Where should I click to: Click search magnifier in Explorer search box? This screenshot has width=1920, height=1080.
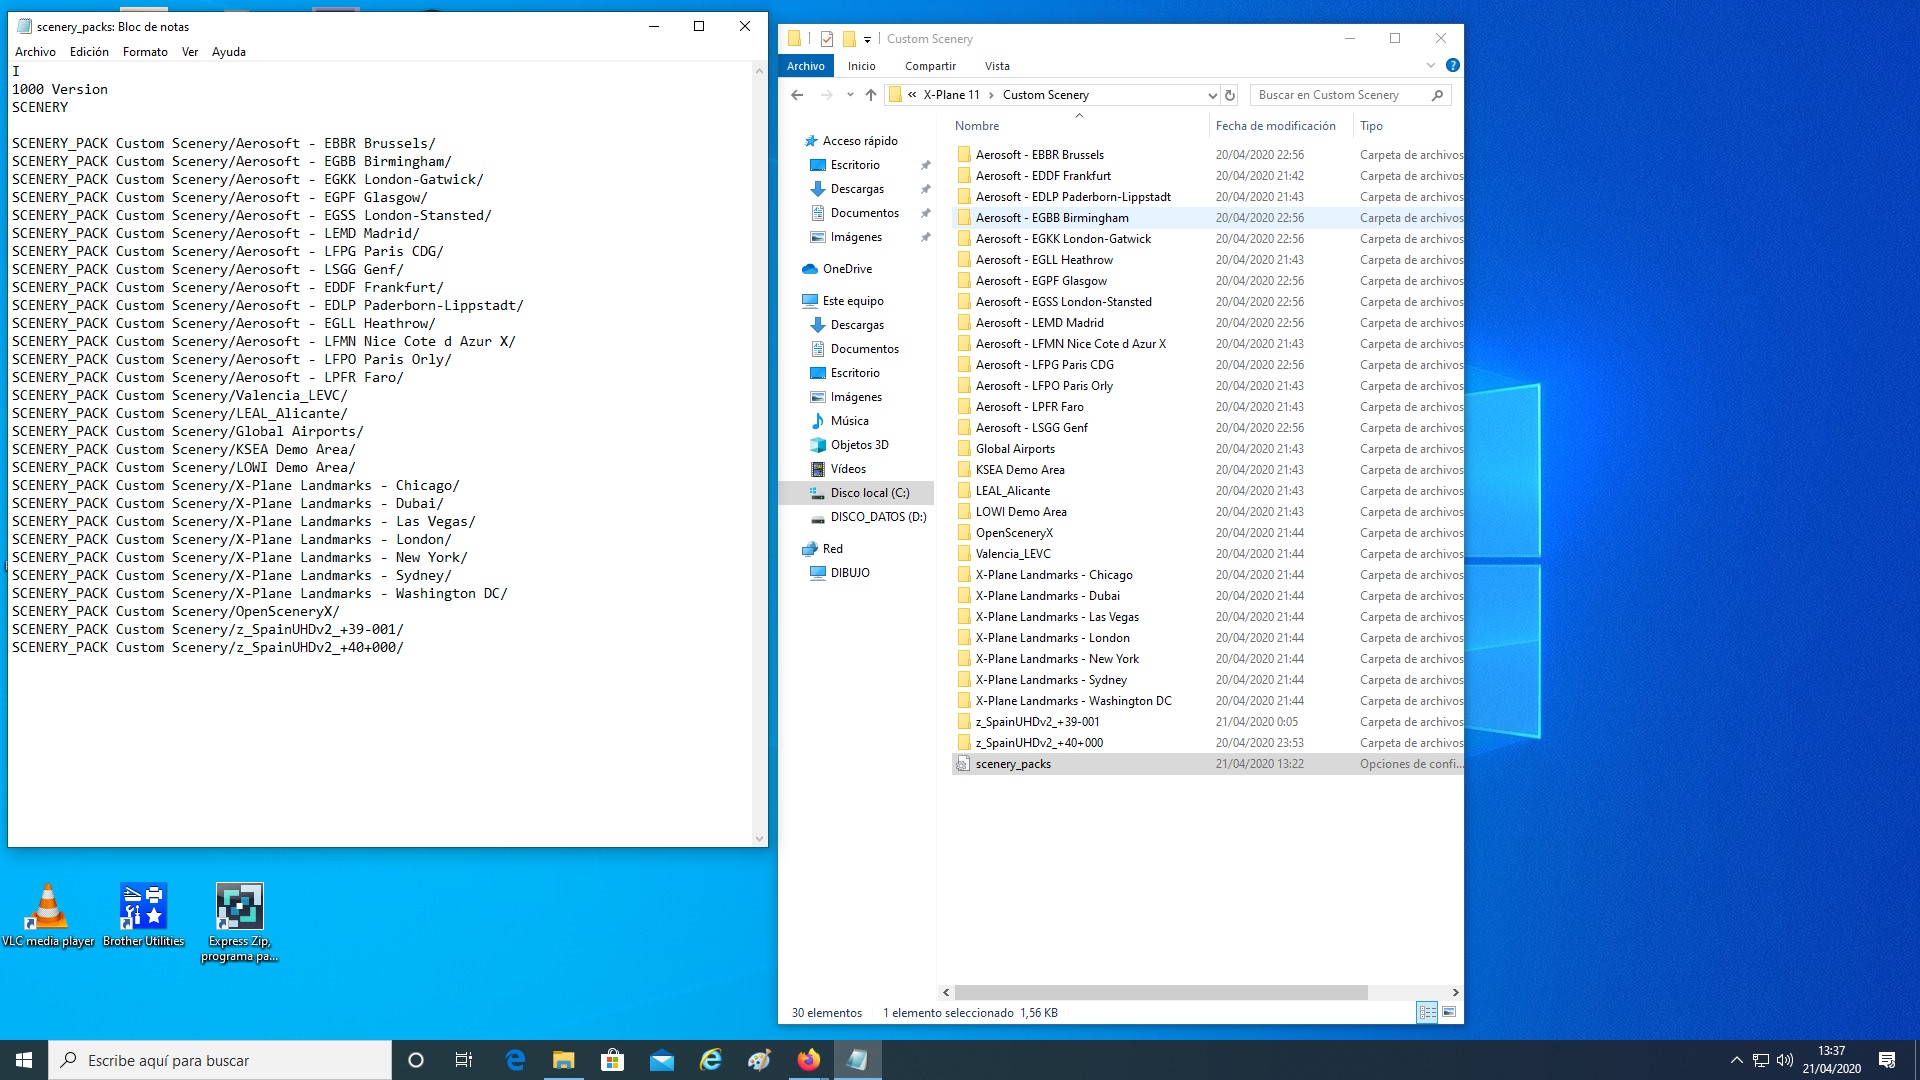(1437, 95)
